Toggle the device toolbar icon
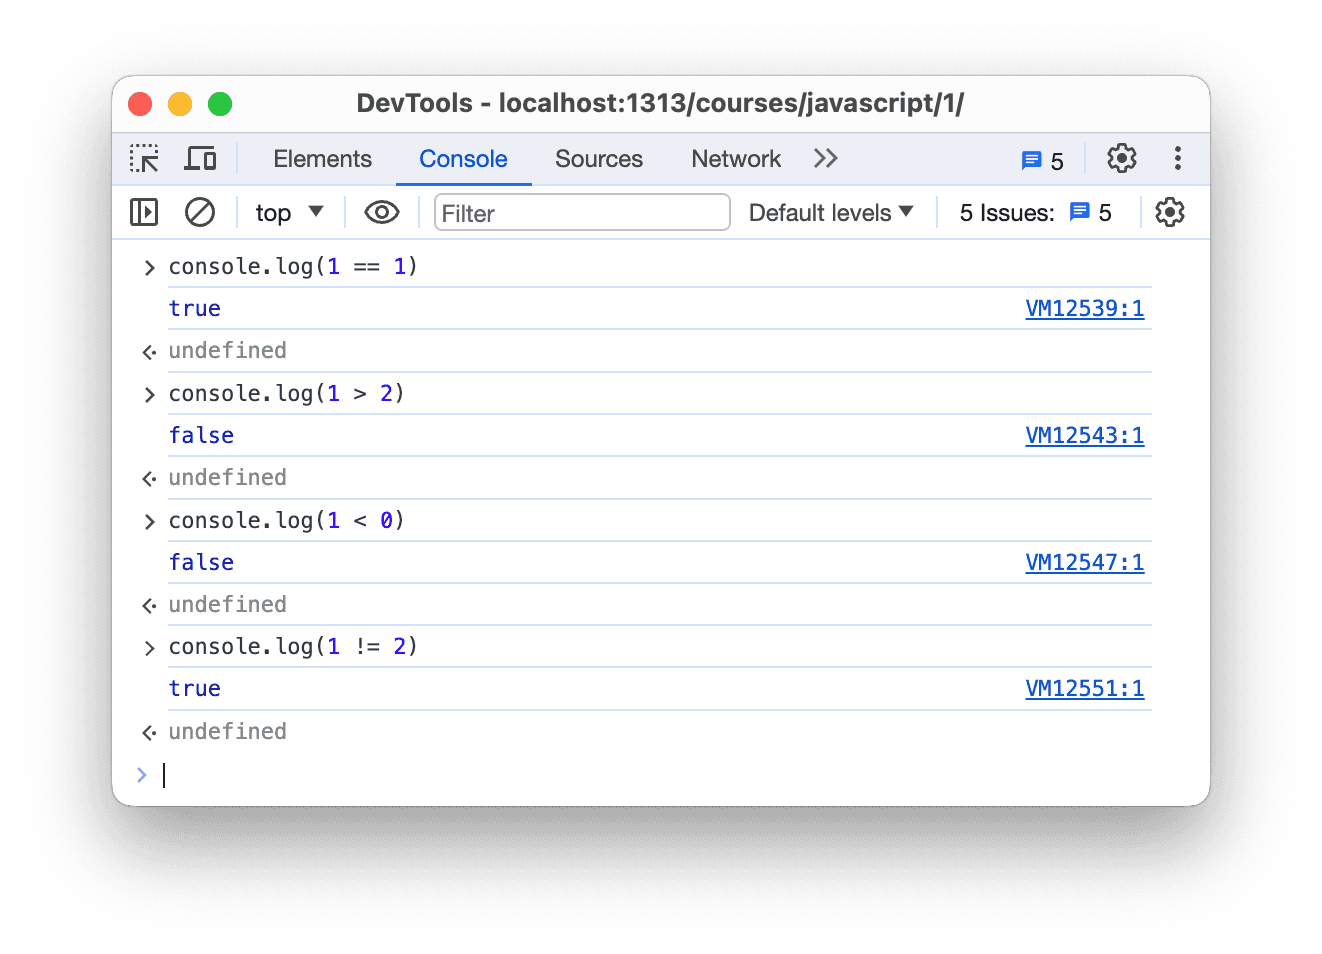 pyautogui.click(x=200, y=159)
